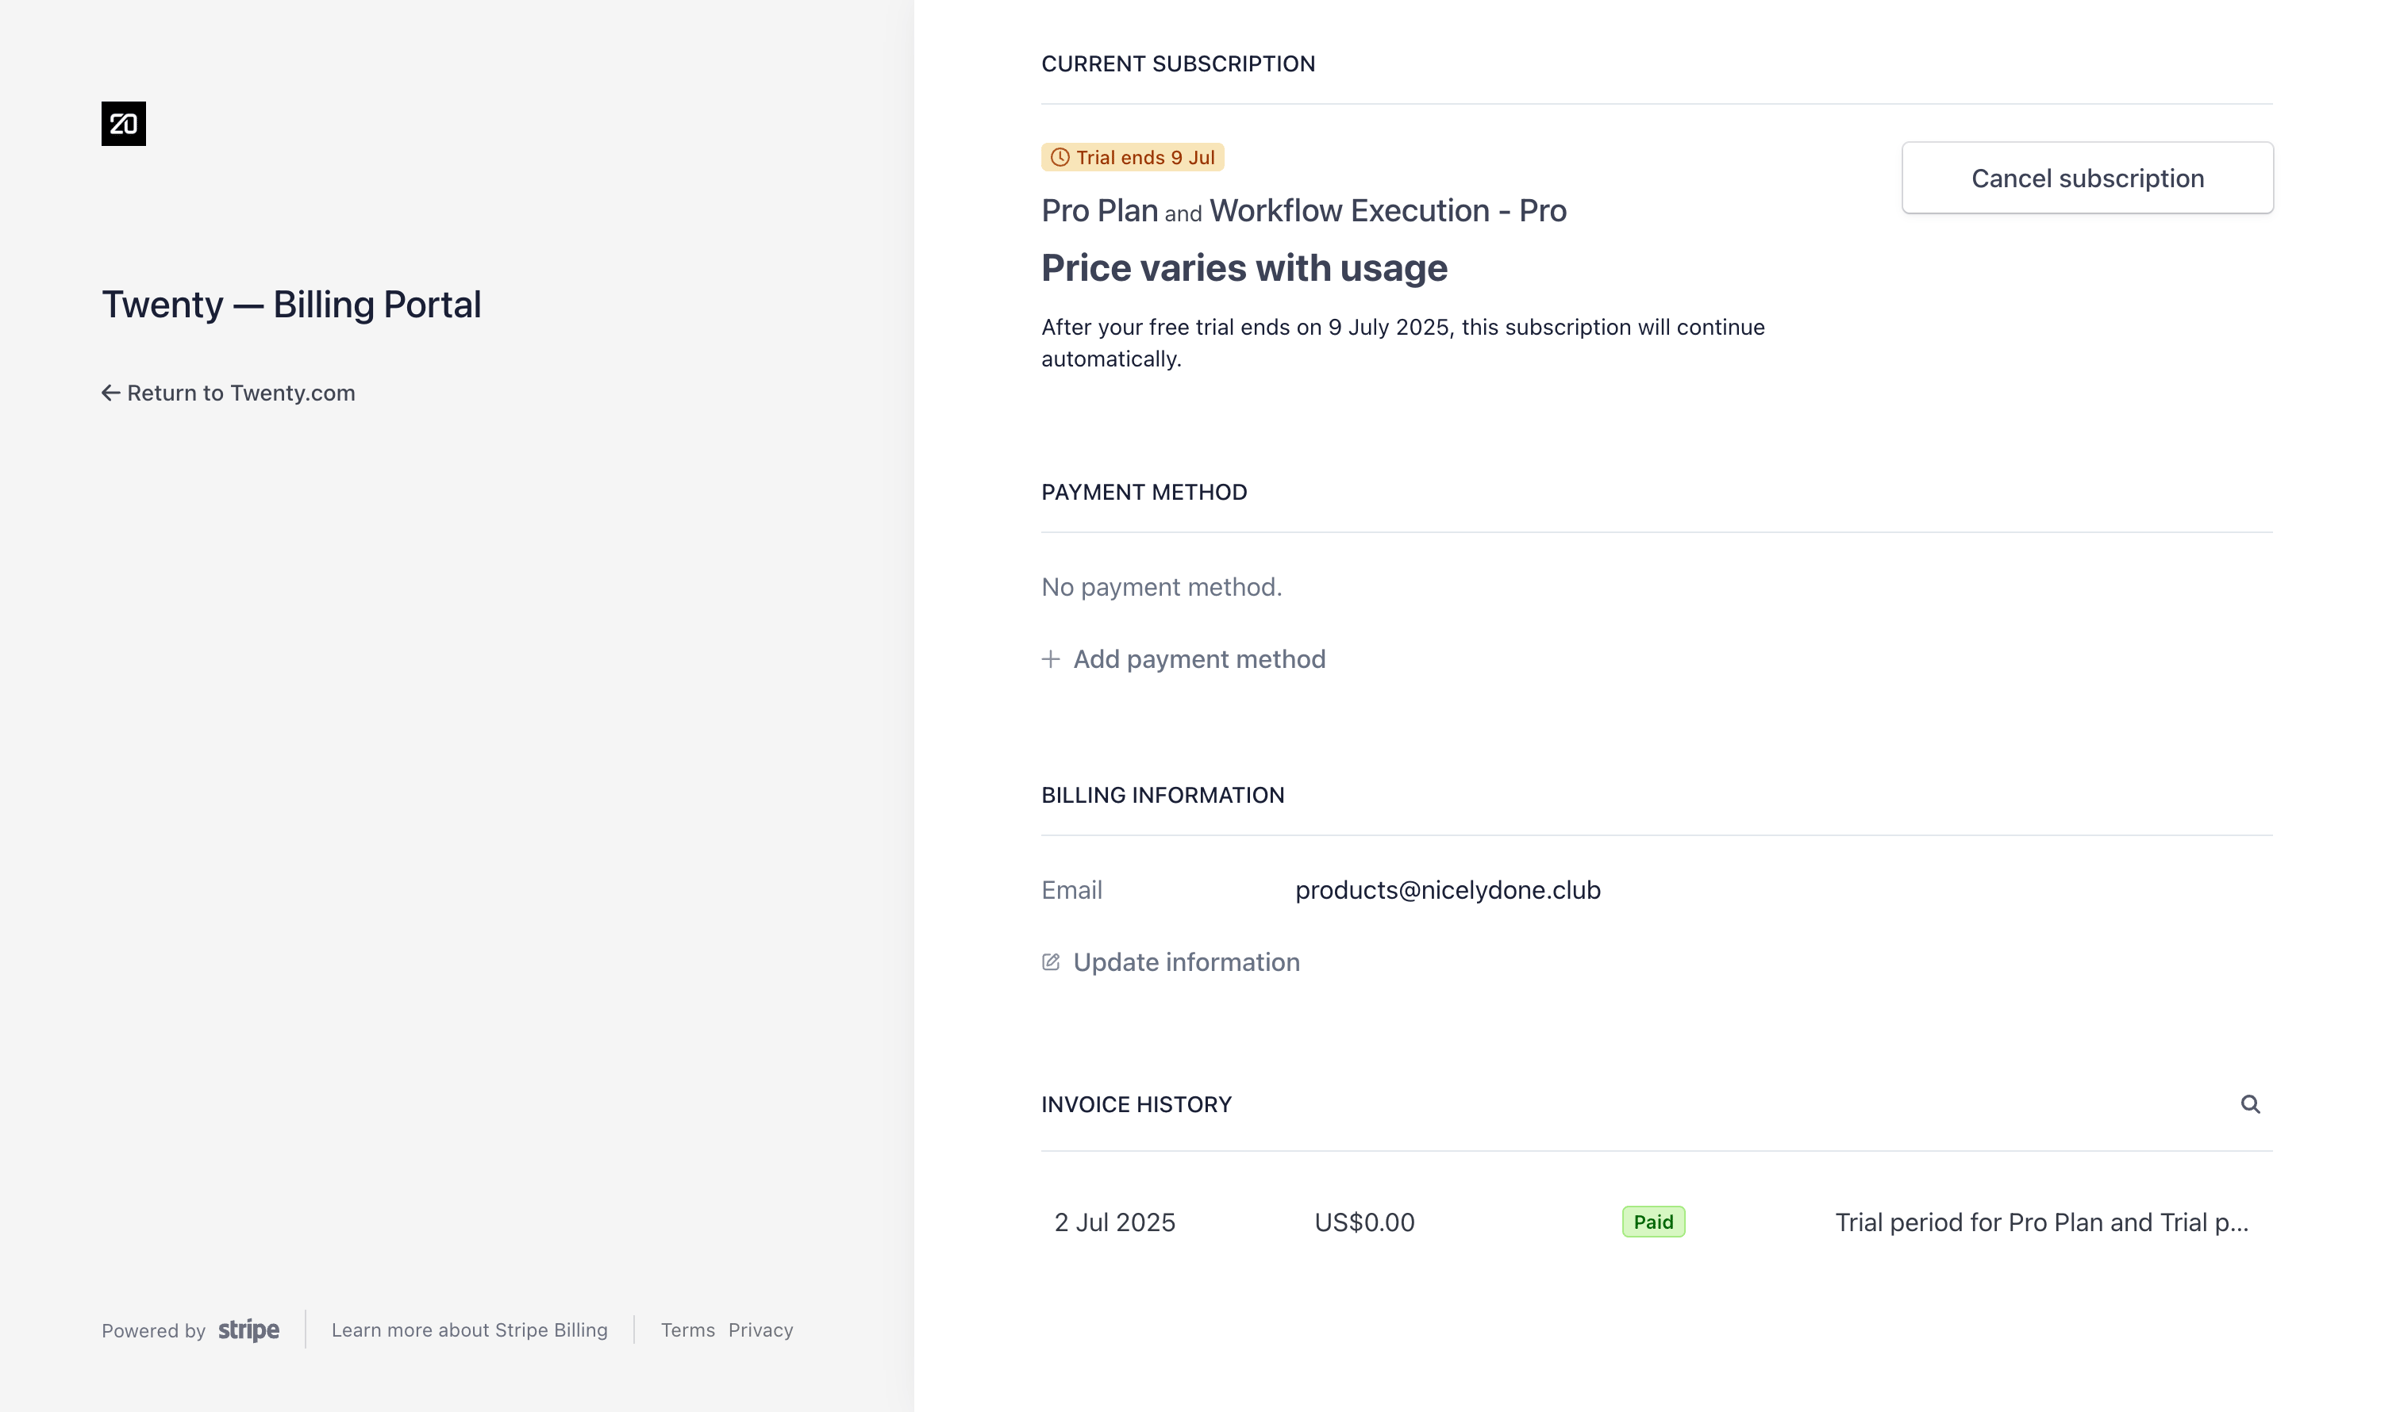2400x1412 pixels.
Task: Click the plus icon for adding payment method
Action: pos(1050,659)
